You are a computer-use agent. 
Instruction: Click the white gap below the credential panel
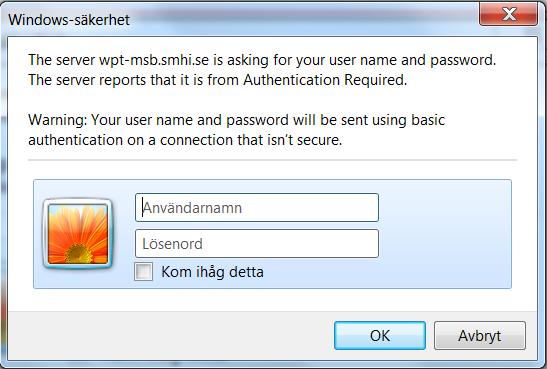click(272, 300)
